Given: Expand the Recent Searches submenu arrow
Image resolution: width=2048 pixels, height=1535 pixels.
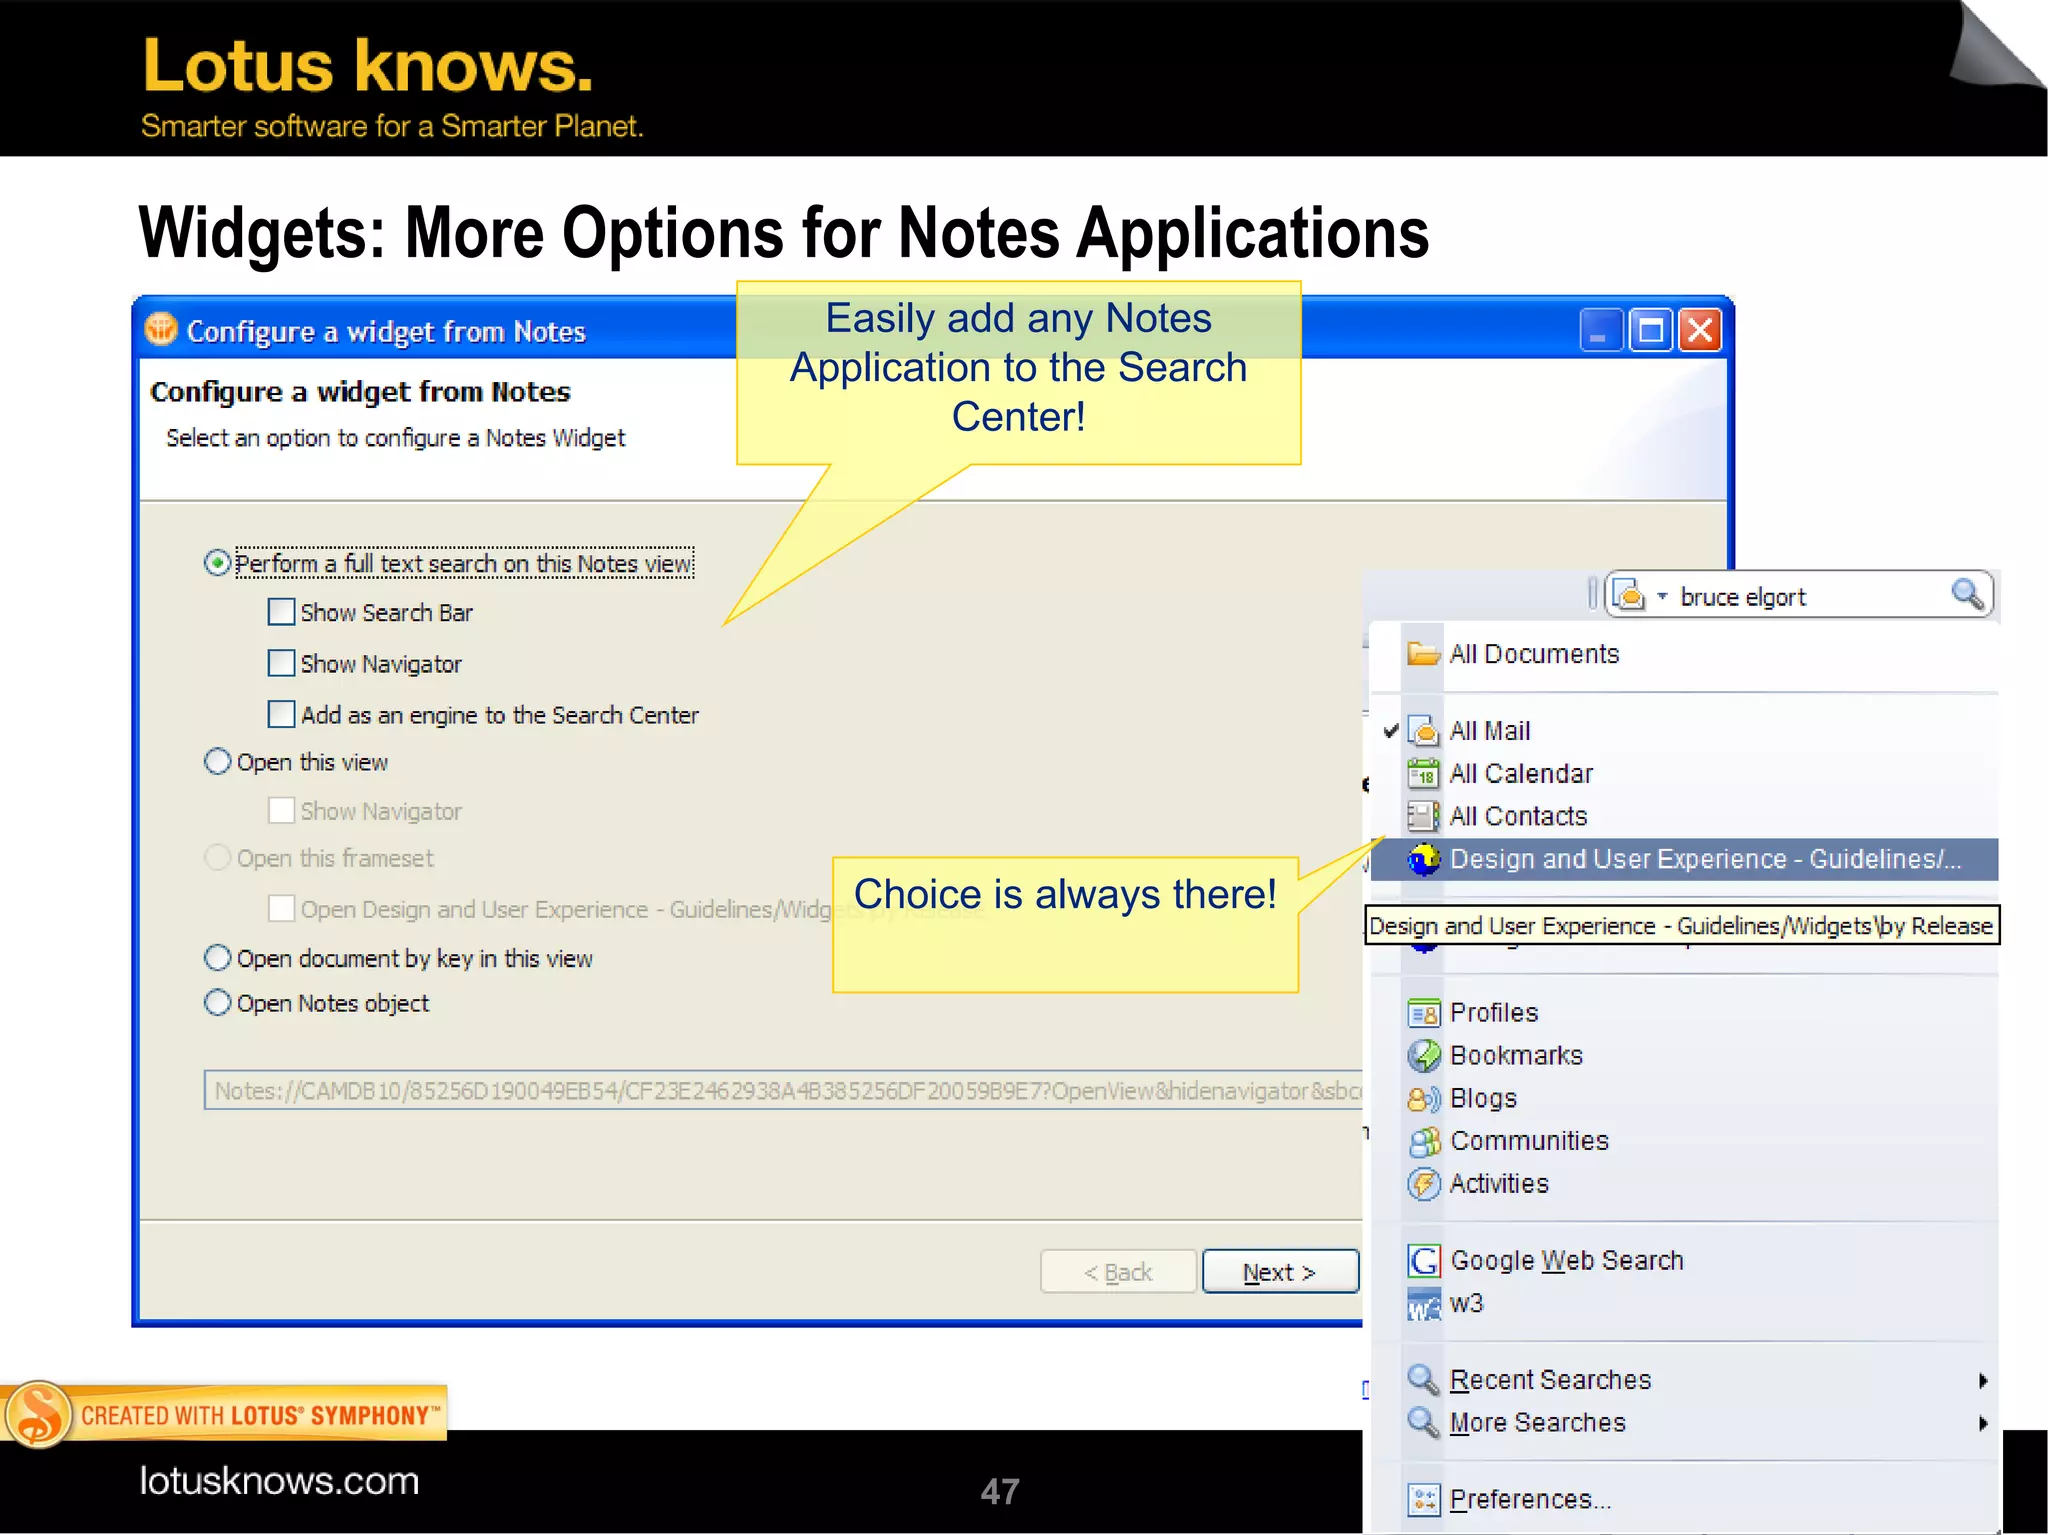Looking at the screenshot, I should (1983, 1381).
